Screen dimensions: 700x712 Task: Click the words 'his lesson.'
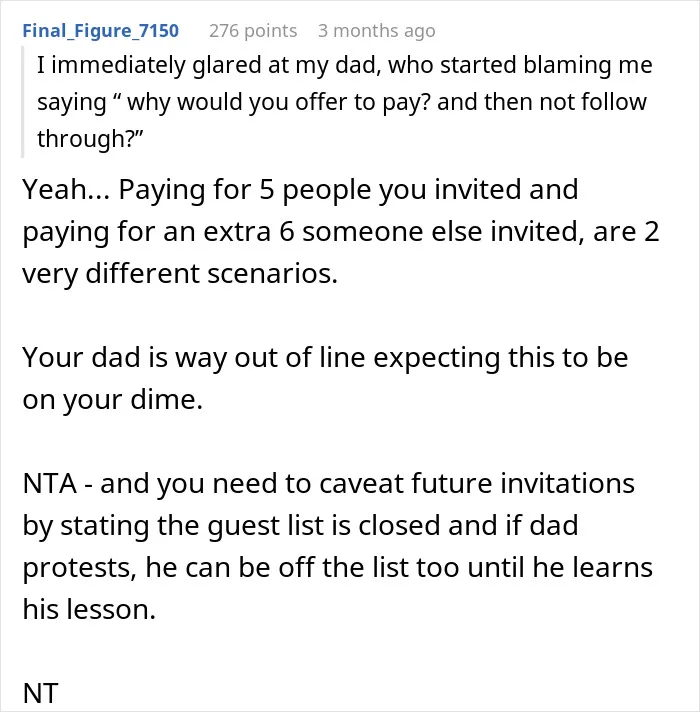coord(89,609)
